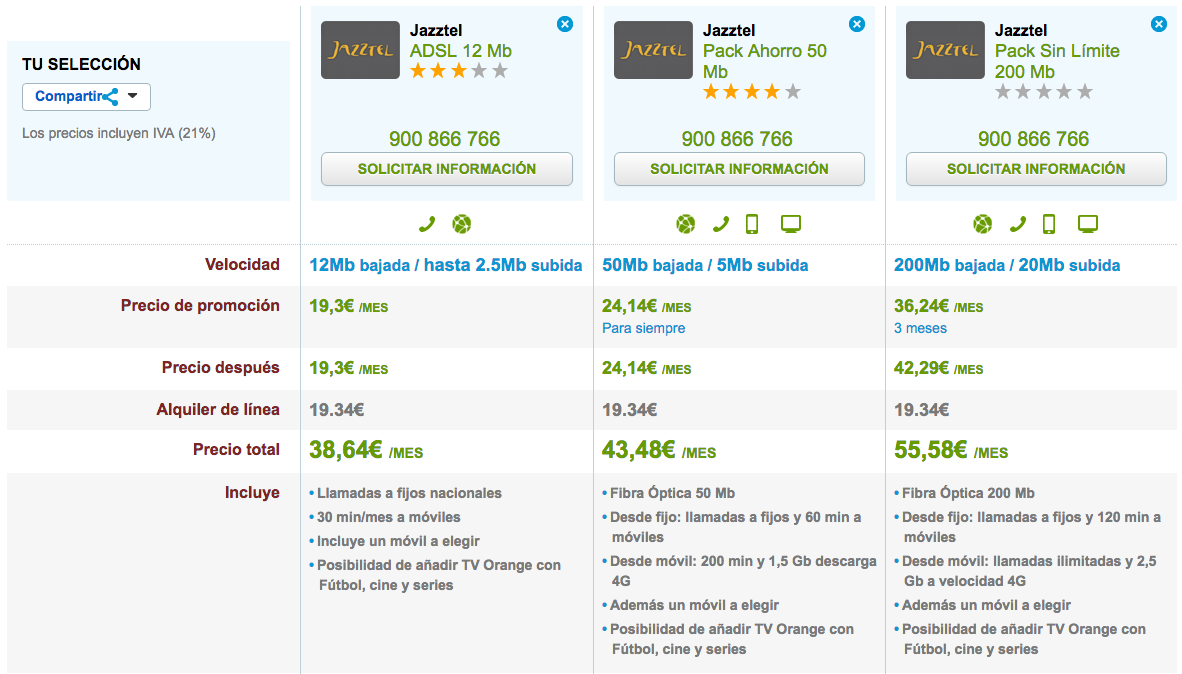
Task: Click Jazztel logo in Pack Sin Límite column
Action: [945, 50]
